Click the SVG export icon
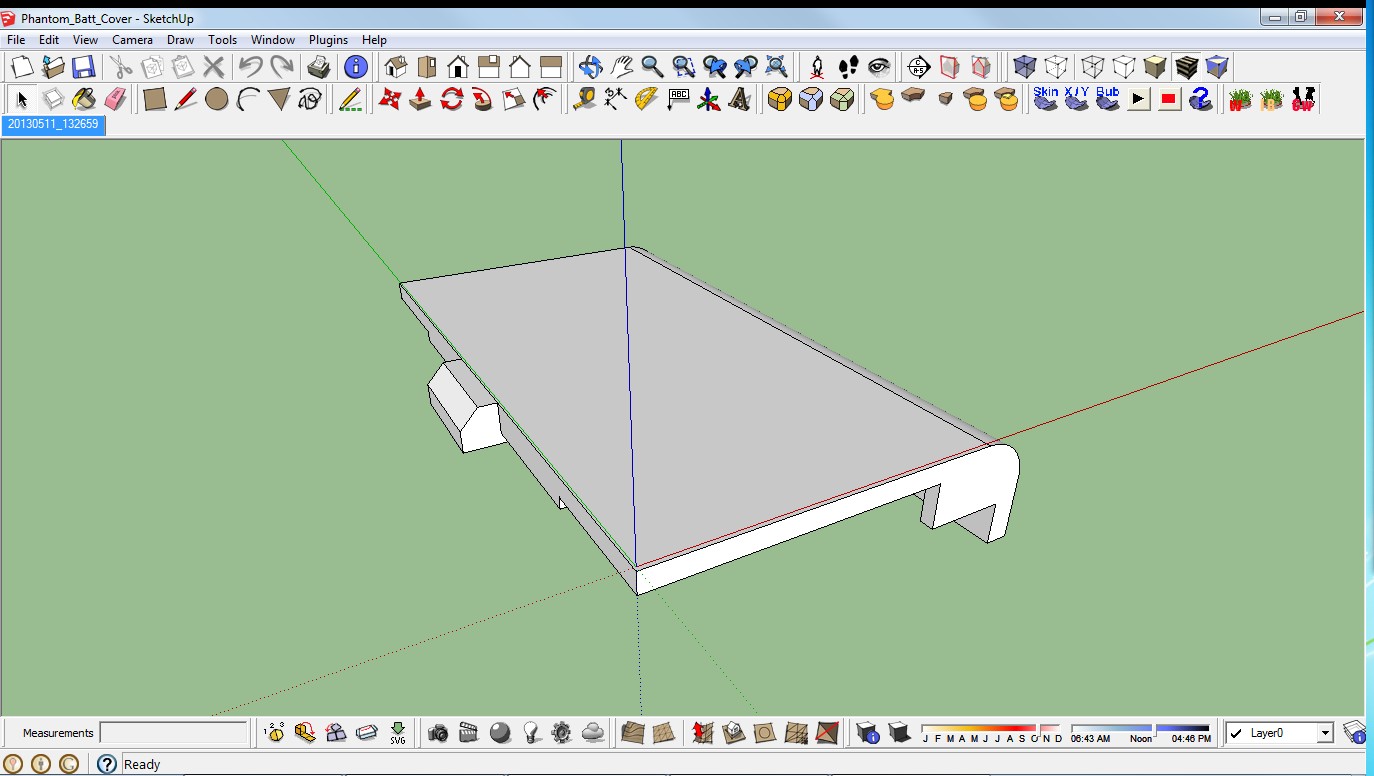 [398, 733]
